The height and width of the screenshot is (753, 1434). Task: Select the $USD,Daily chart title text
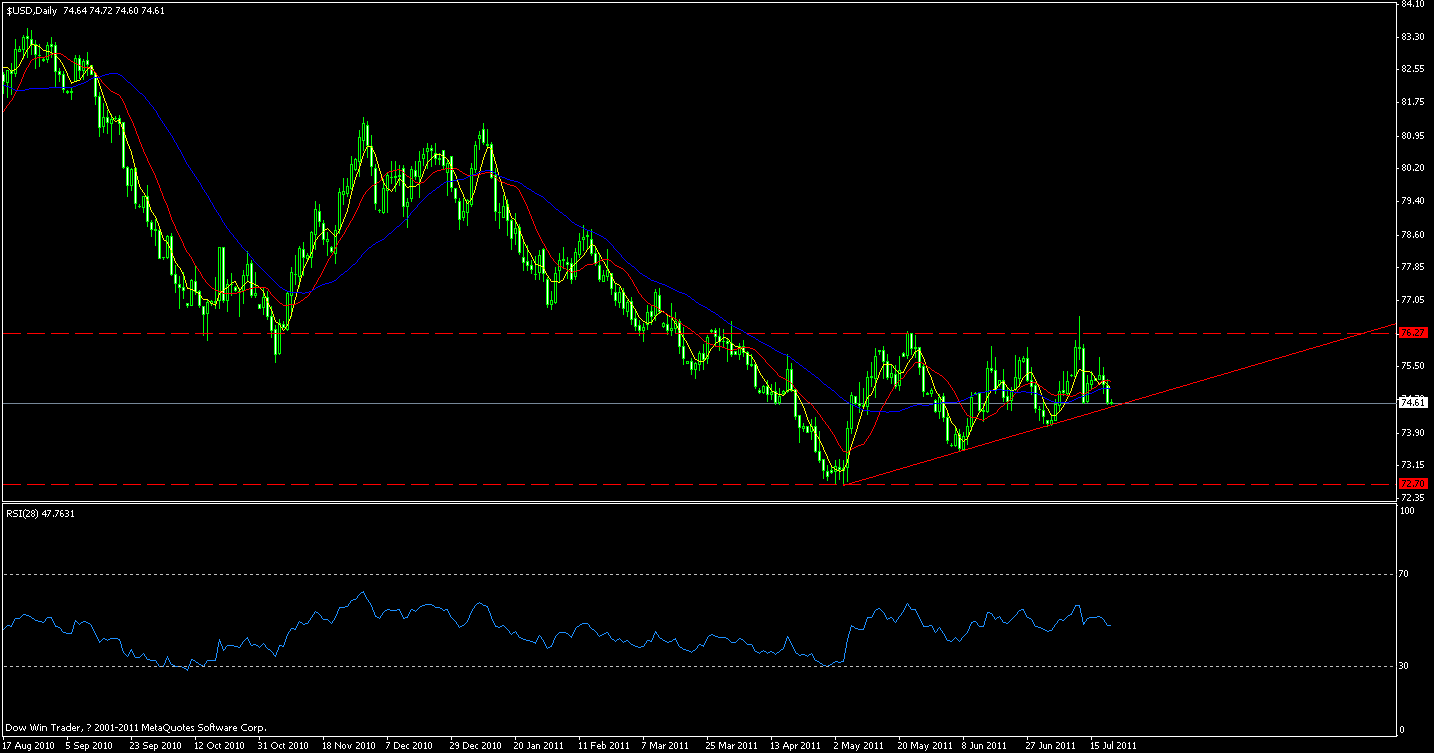[x=30, y=7]
